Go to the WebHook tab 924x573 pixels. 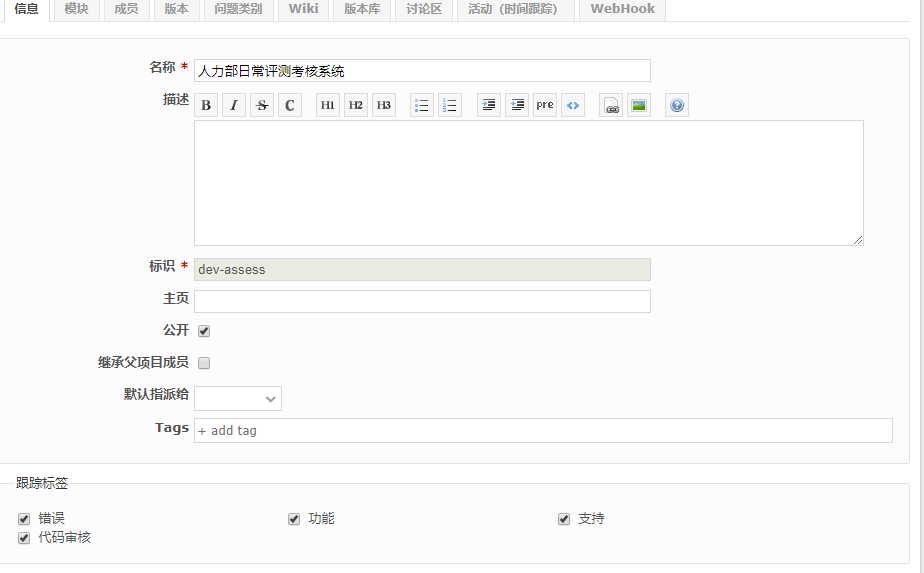622,9
